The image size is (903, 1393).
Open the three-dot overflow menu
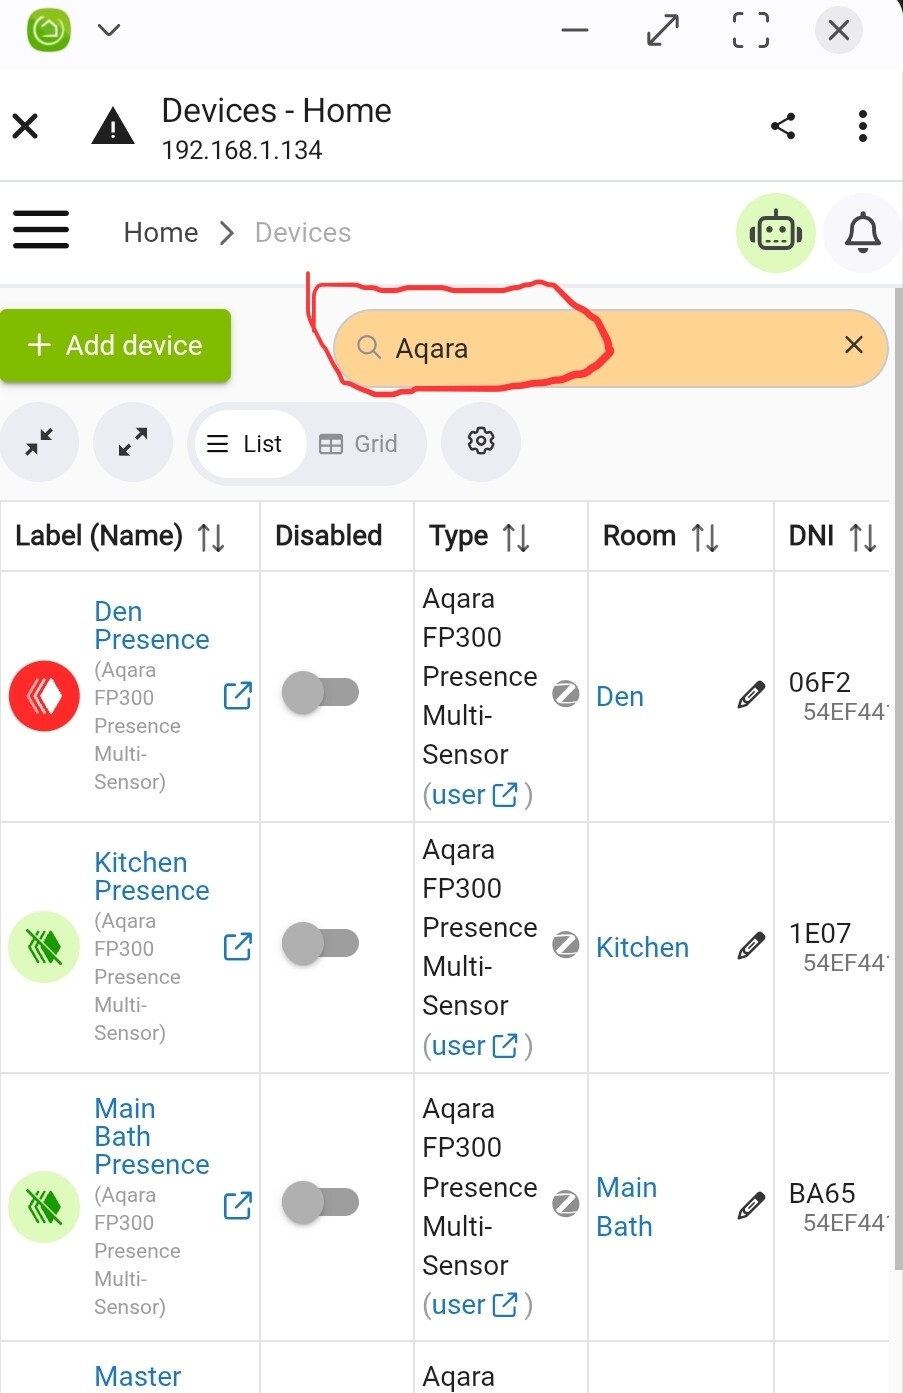point(862,126)
